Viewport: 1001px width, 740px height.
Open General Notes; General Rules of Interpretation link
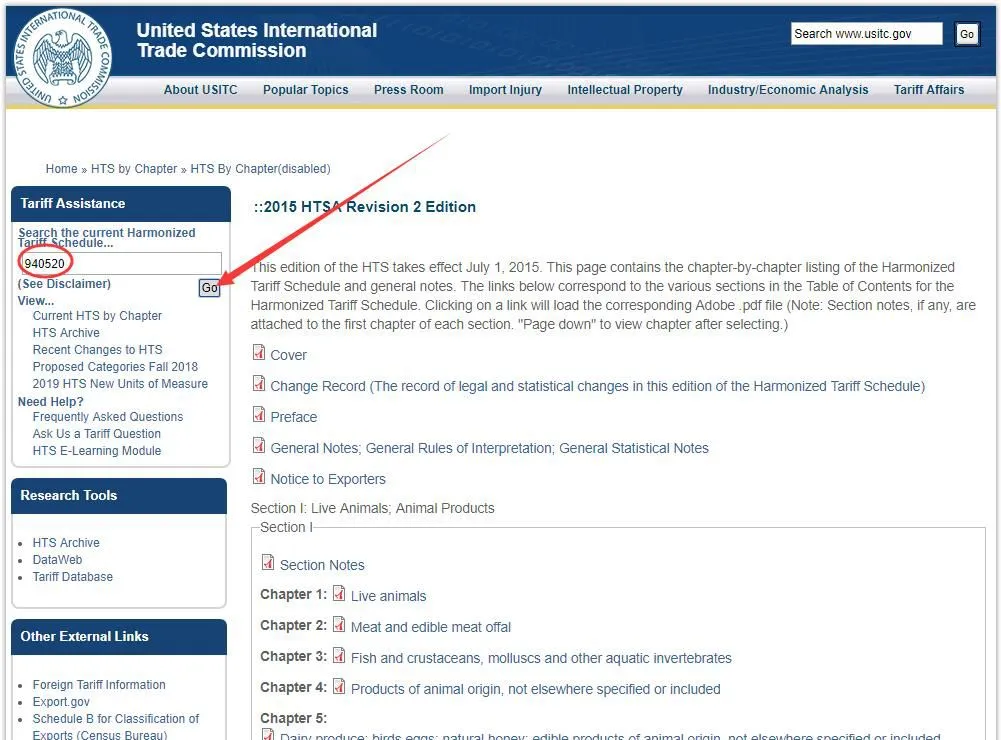(x=490, y=448)
